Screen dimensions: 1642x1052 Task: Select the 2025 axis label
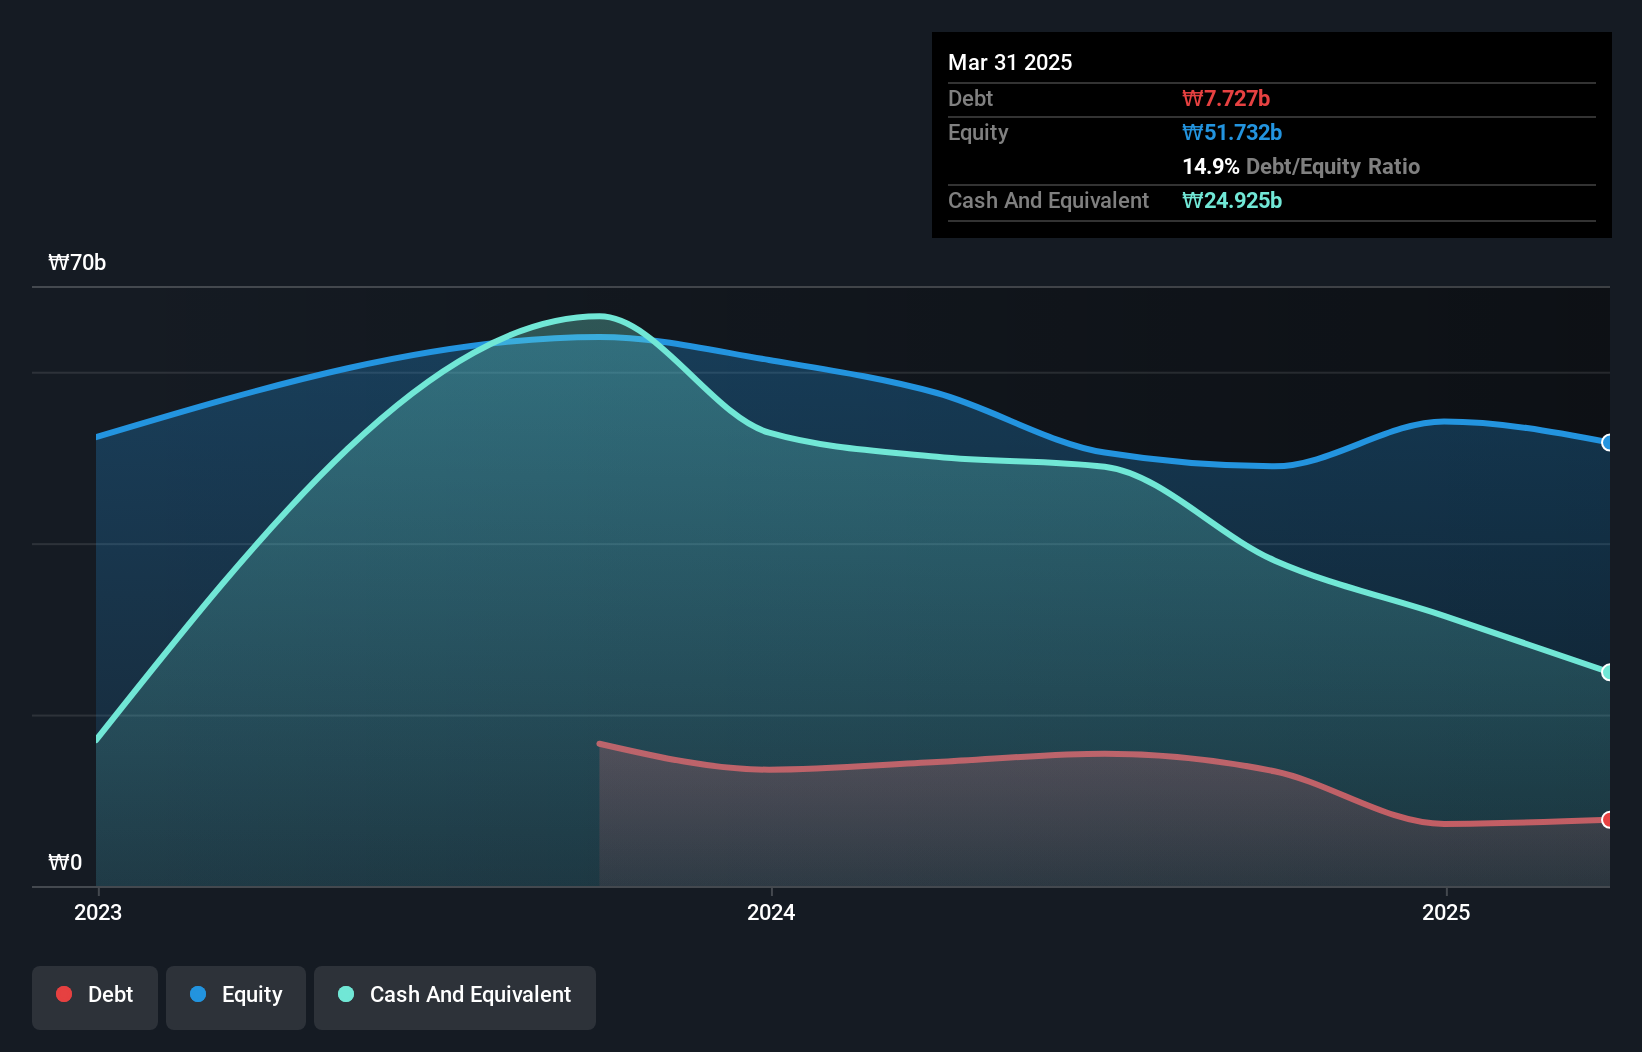point(1446,912)
